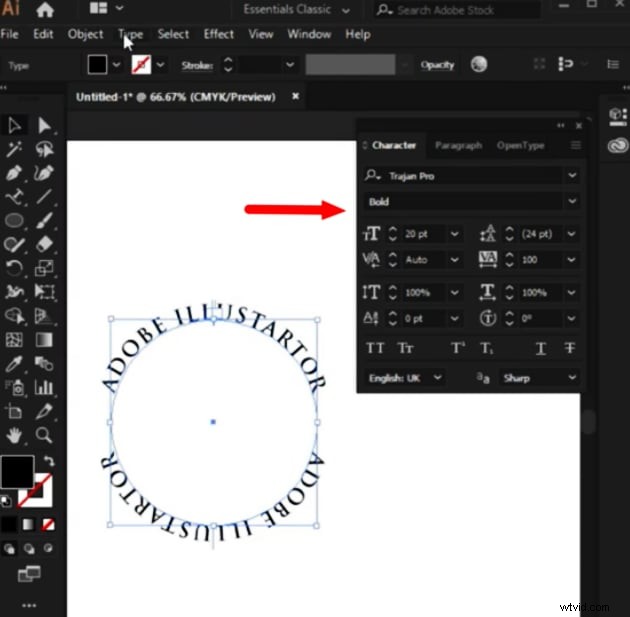
Task: Open the Trajan Pro font family dropdown
Action: tap(572, 176)
